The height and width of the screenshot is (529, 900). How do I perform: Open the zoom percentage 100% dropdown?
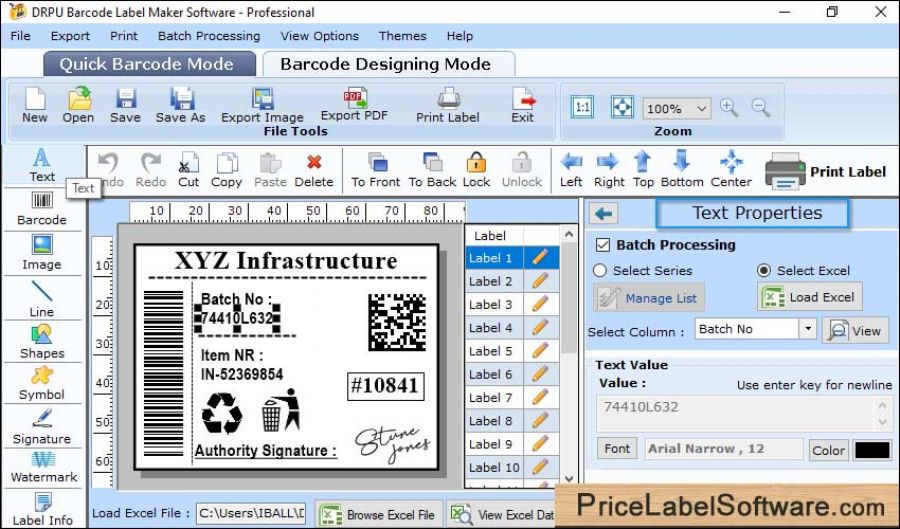pyautogui.click(x=677, y=108)
